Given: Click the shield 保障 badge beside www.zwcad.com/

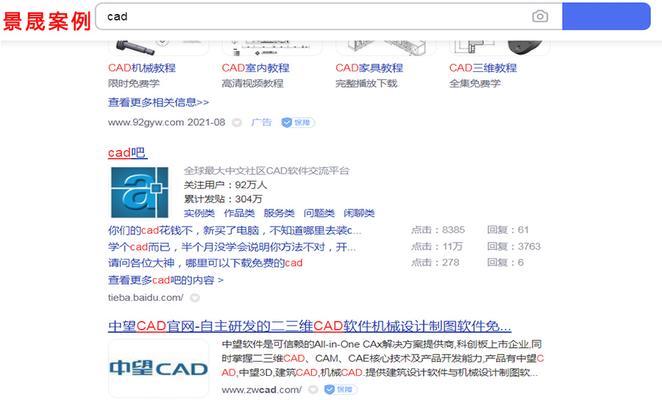Looking at the screenshot, I should (x=340, y=389).
